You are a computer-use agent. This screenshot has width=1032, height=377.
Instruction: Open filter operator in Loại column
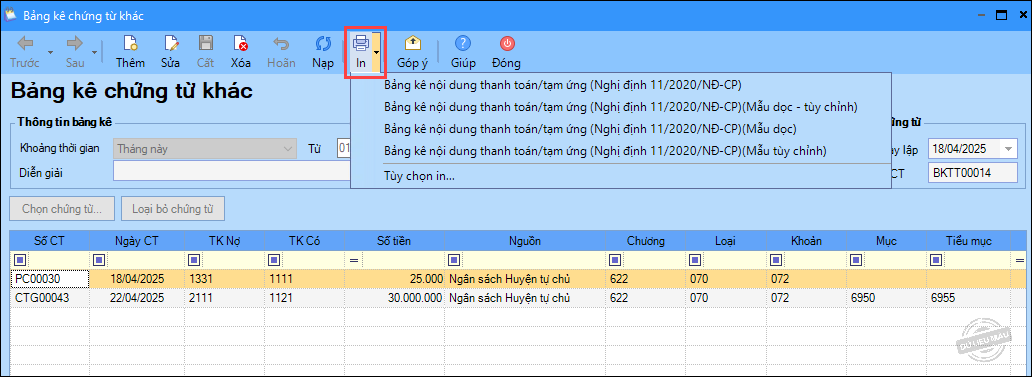(x=695, y=260)
